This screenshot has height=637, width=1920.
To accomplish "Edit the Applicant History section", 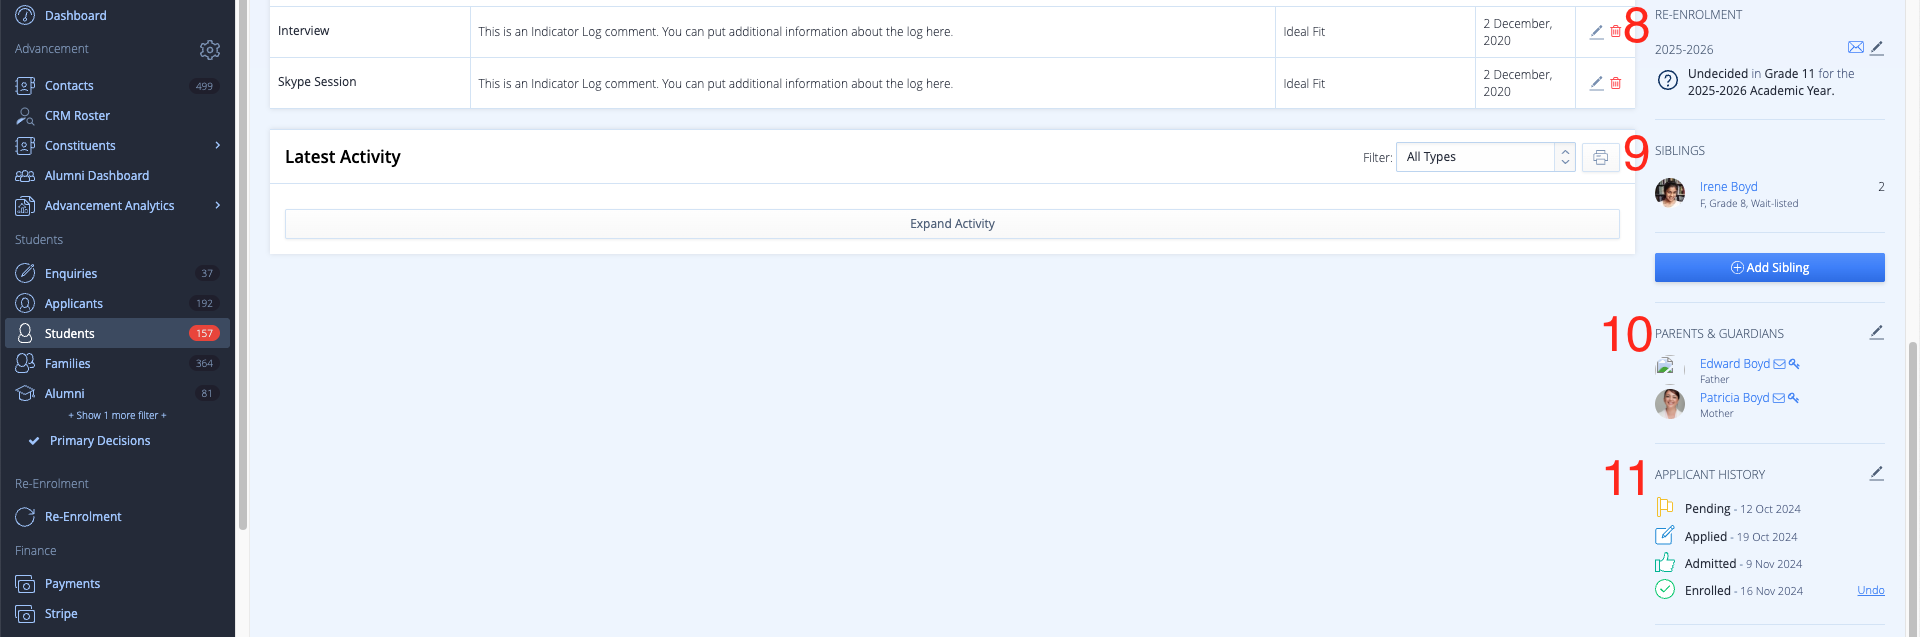I will tap(1876, 474).
